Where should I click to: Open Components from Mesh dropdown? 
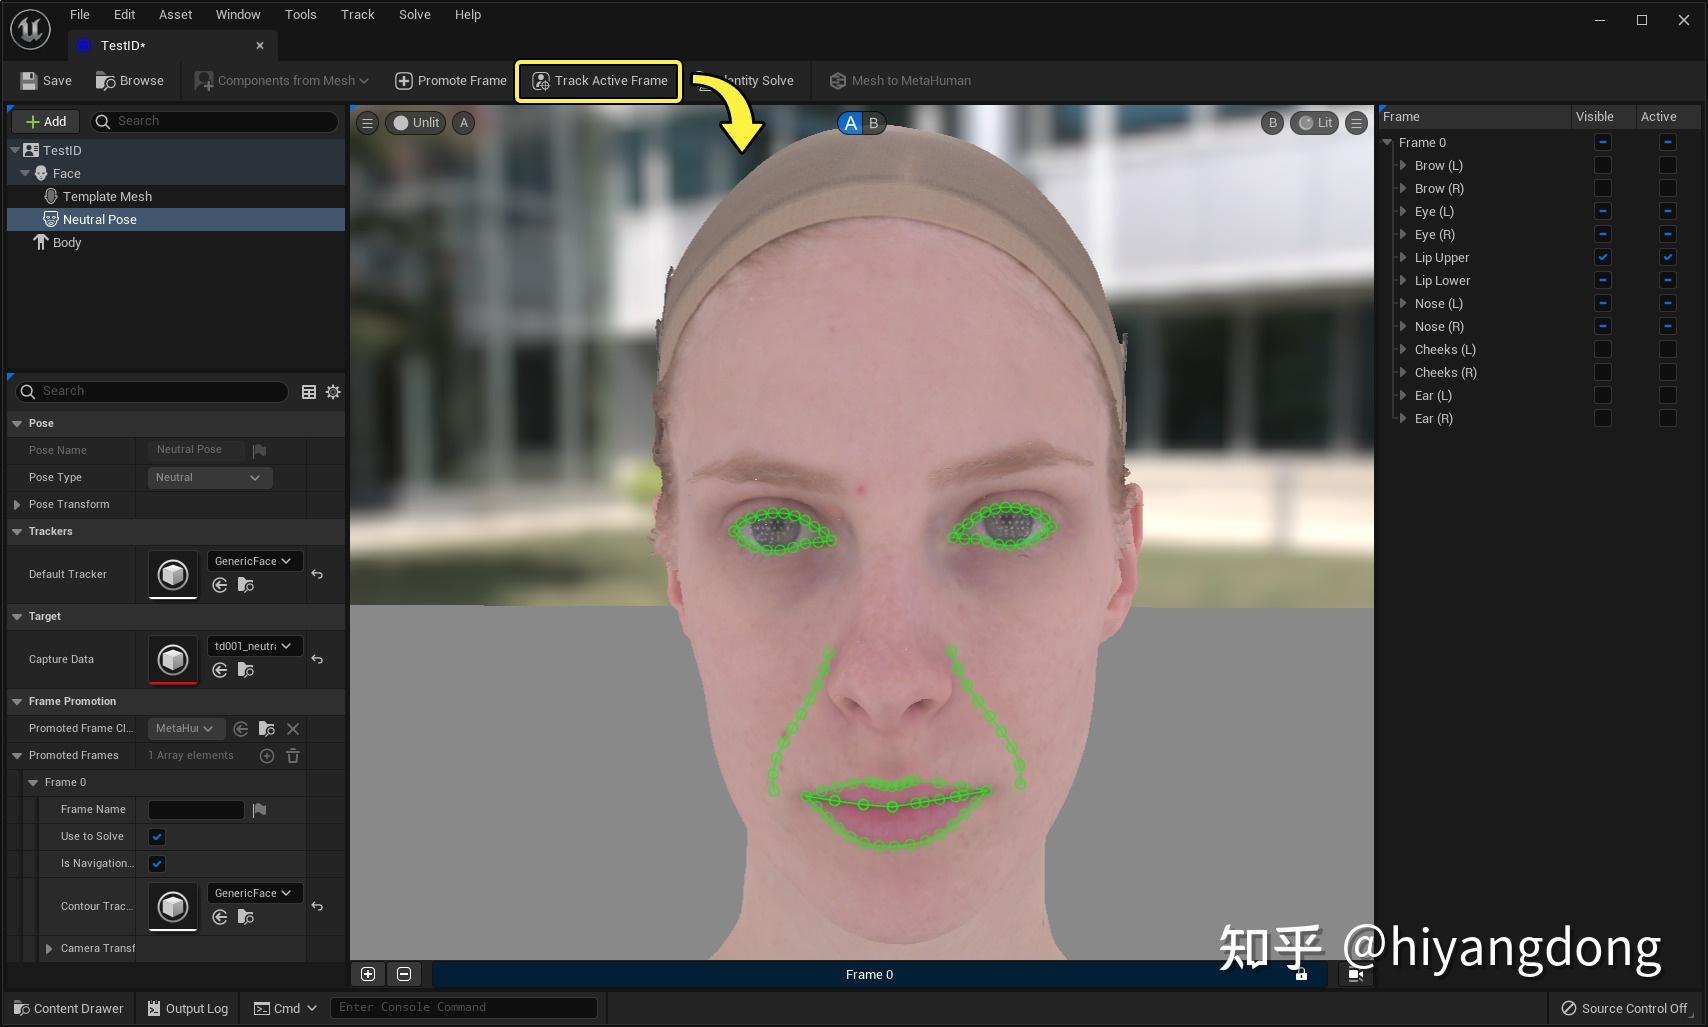pos(282,80)
